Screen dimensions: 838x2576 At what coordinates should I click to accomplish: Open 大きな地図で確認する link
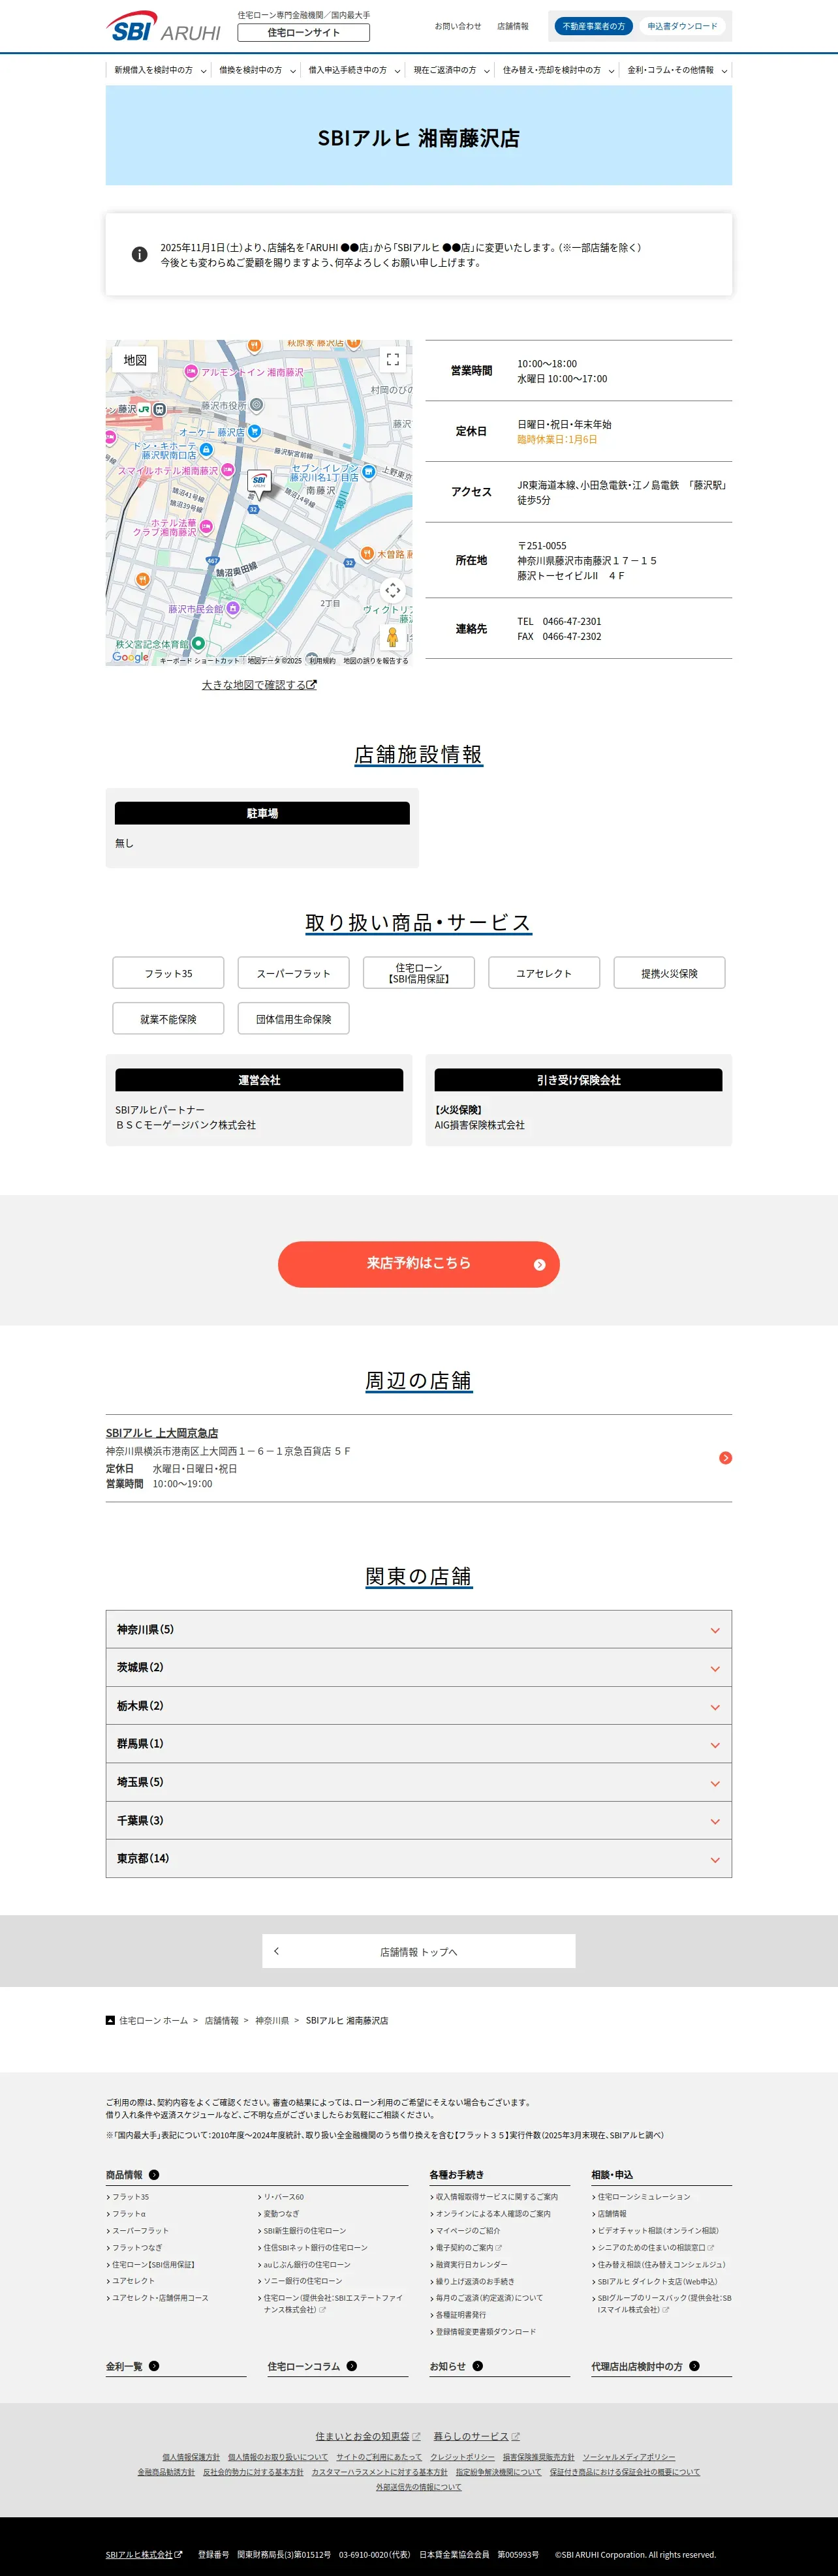[x=259, y=685]
